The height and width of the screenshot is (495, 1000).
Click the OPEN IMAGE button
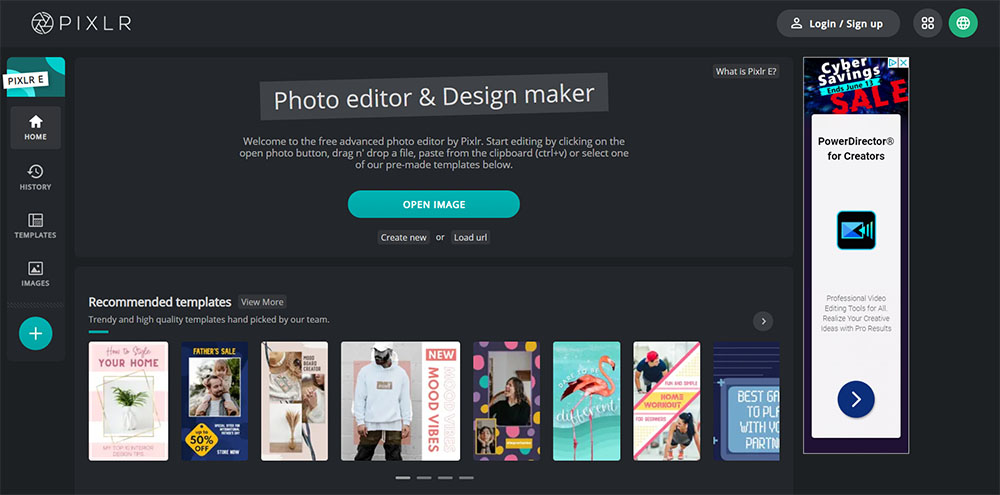tap(434, 205)
